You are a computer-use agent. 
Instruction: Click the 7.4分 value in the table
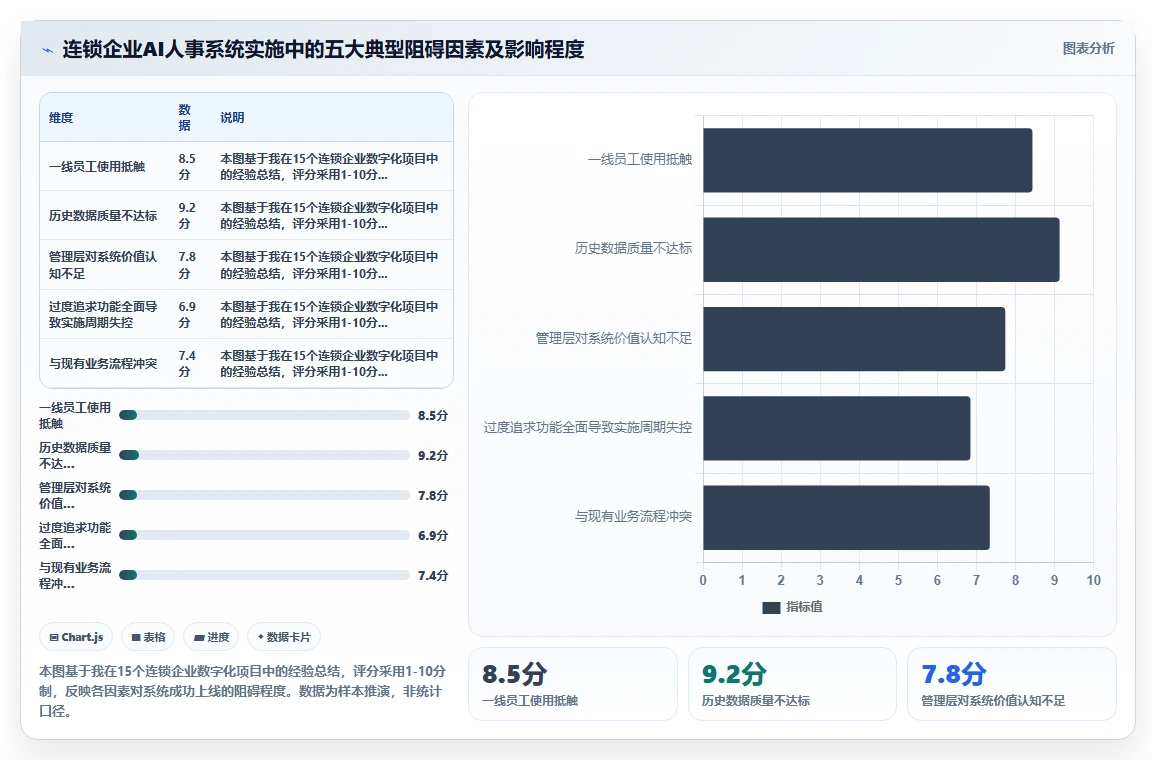[187, 363]
